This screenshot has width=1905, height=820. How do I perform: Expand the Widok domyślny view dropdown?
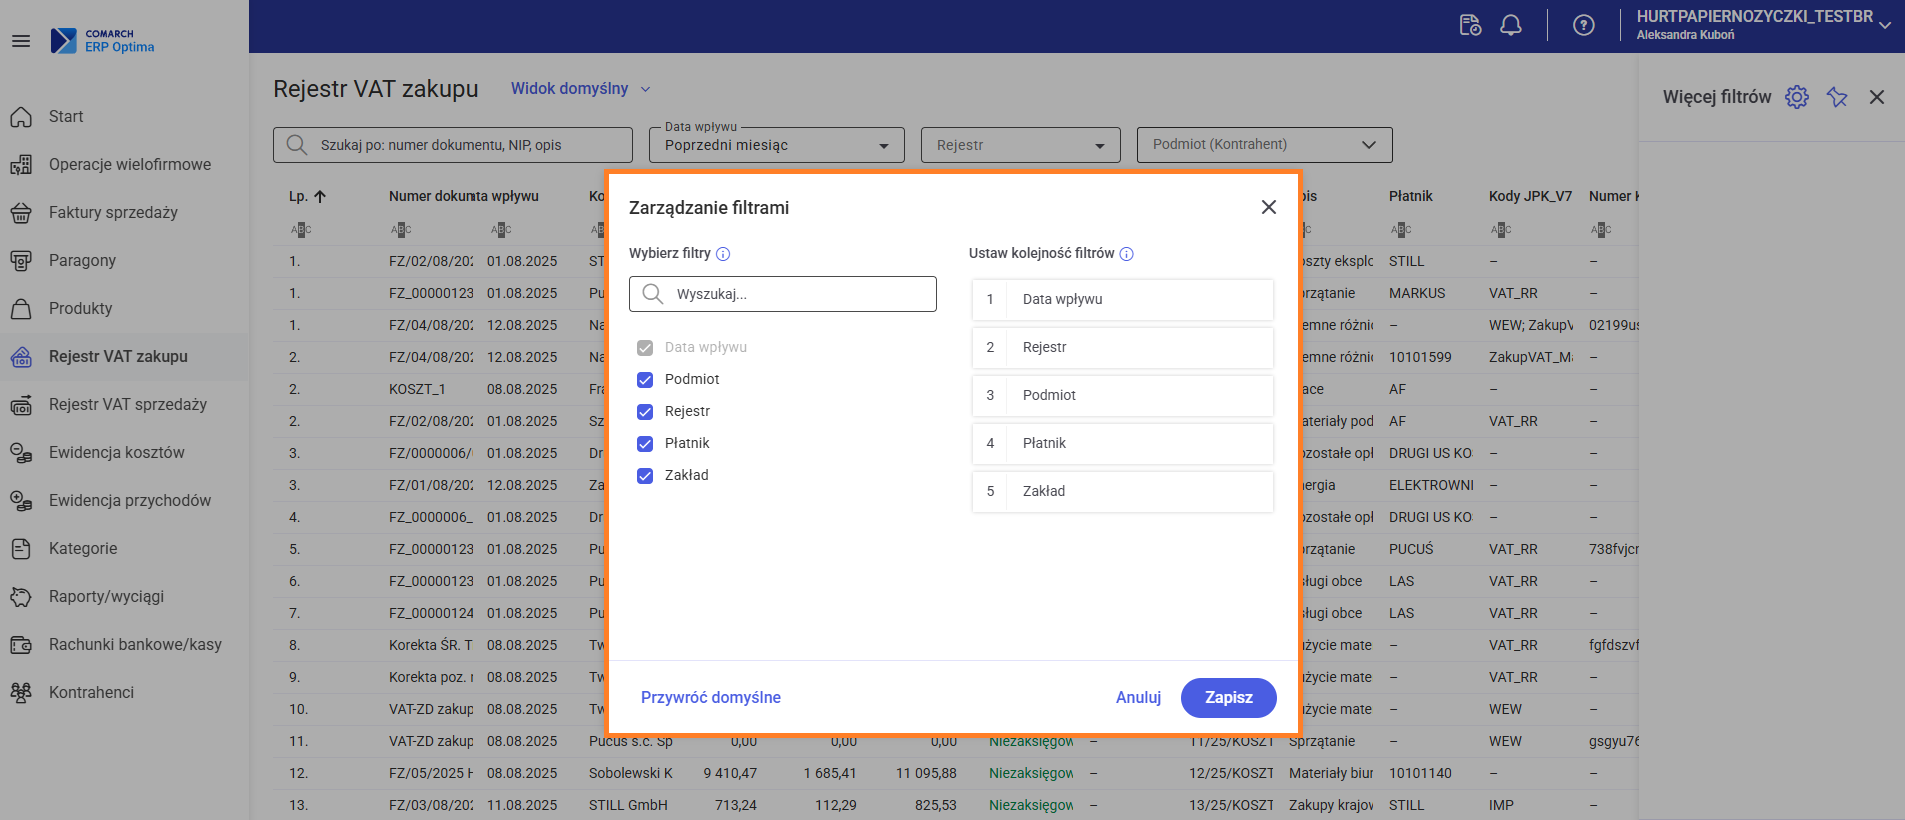581,89
